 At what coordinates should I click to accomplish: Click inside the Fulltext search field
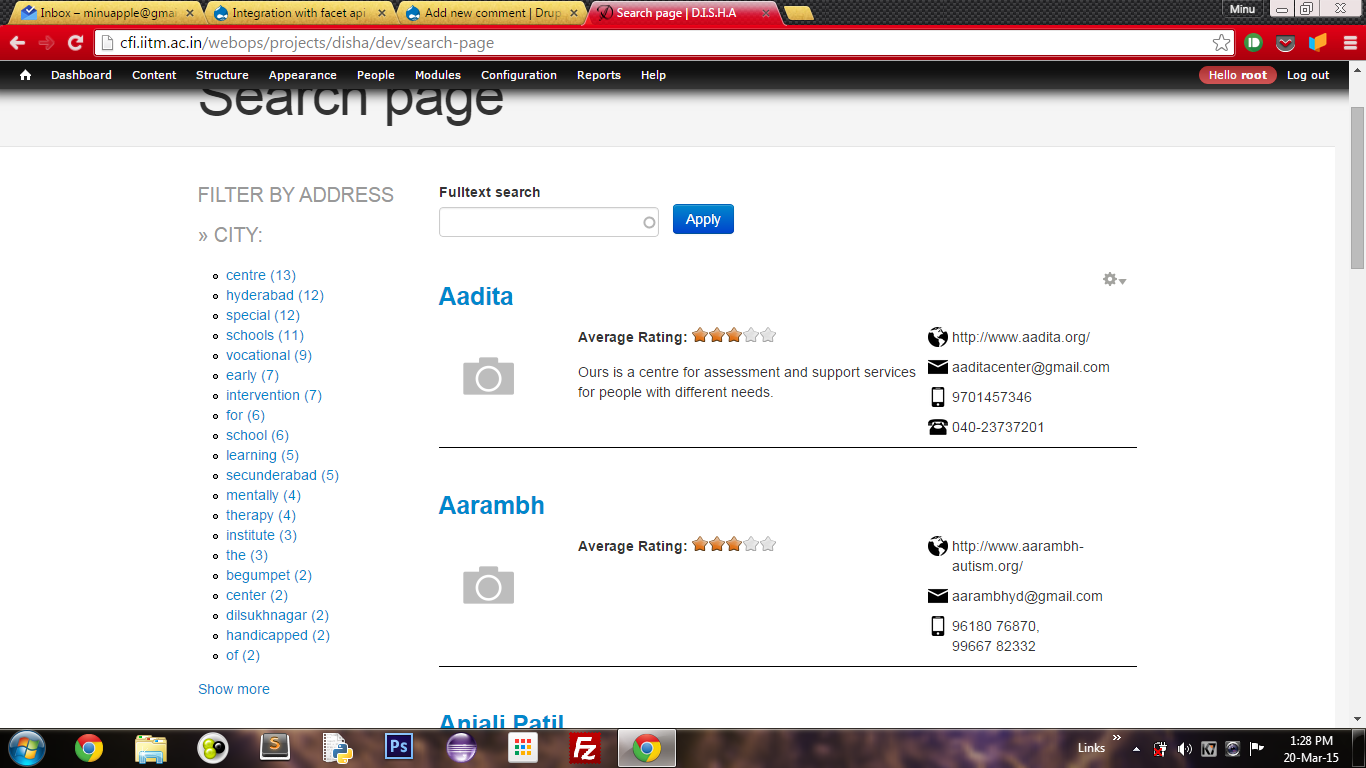point(548,222)
